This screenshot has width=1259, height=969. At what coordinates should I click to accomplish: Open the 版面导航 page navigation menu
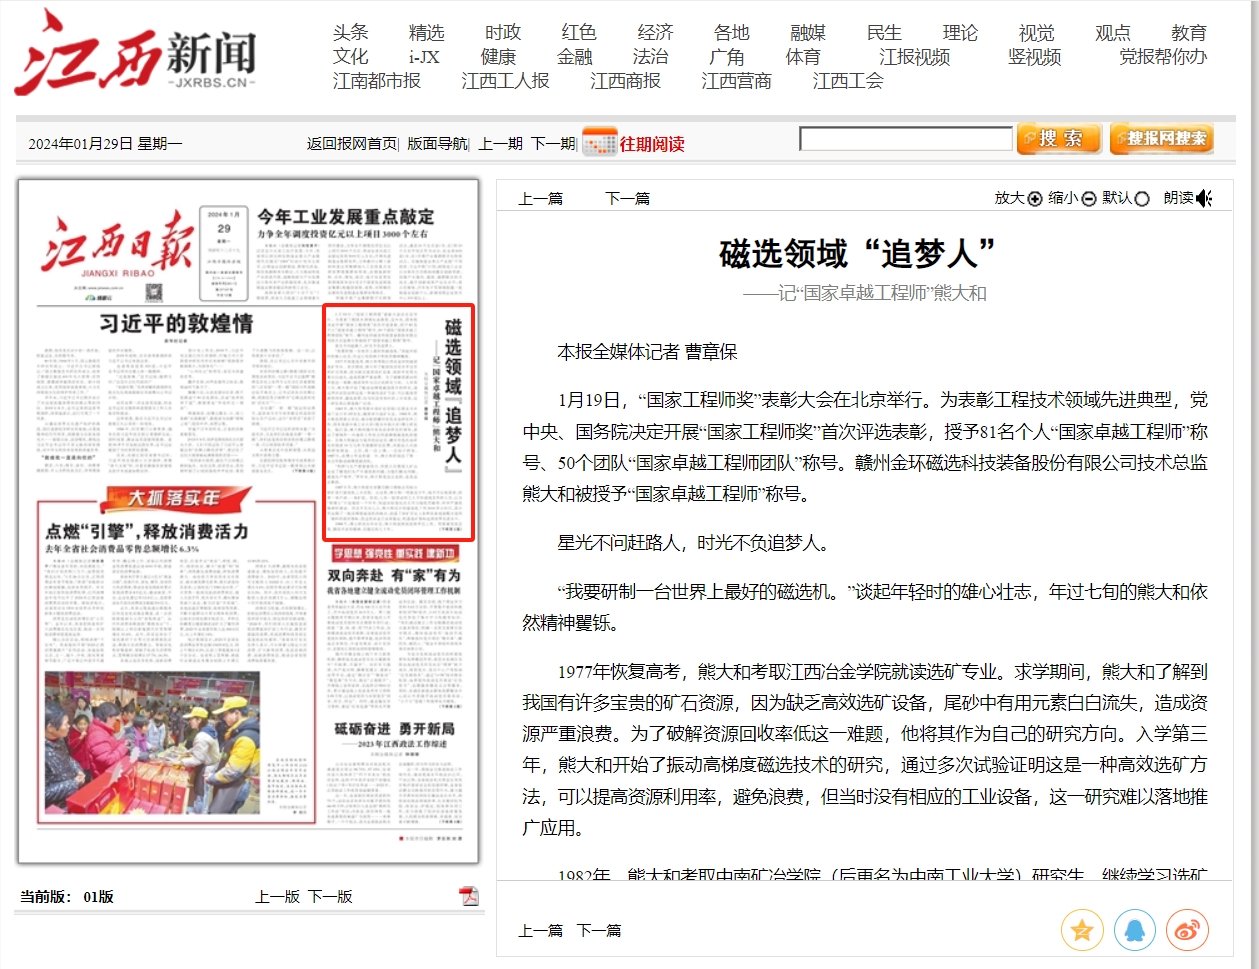(x=437, y=143)
